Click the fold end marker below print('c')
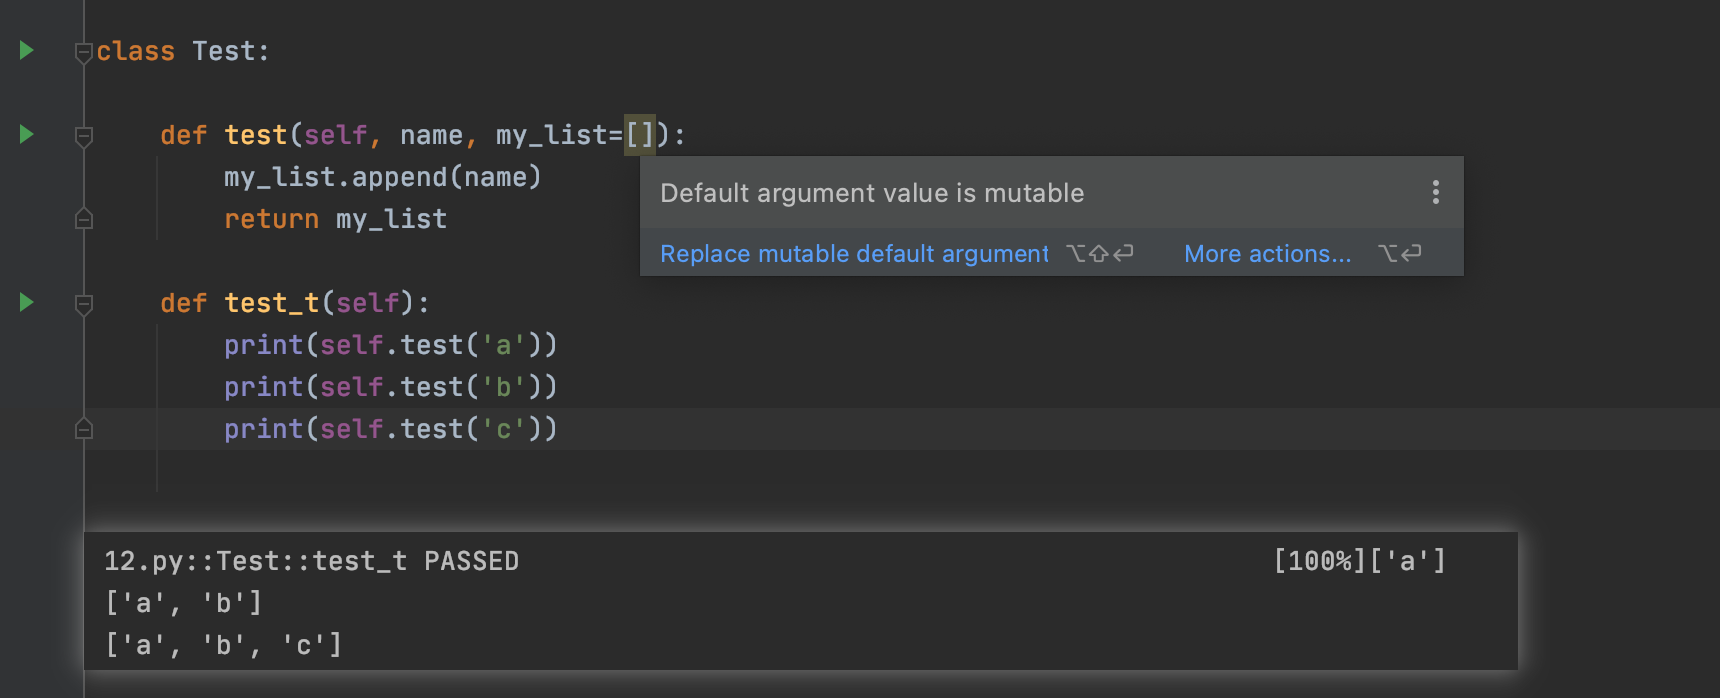The height and width of the screenshot is (698, 1720). pyautogui.click(x=84, y=429)
